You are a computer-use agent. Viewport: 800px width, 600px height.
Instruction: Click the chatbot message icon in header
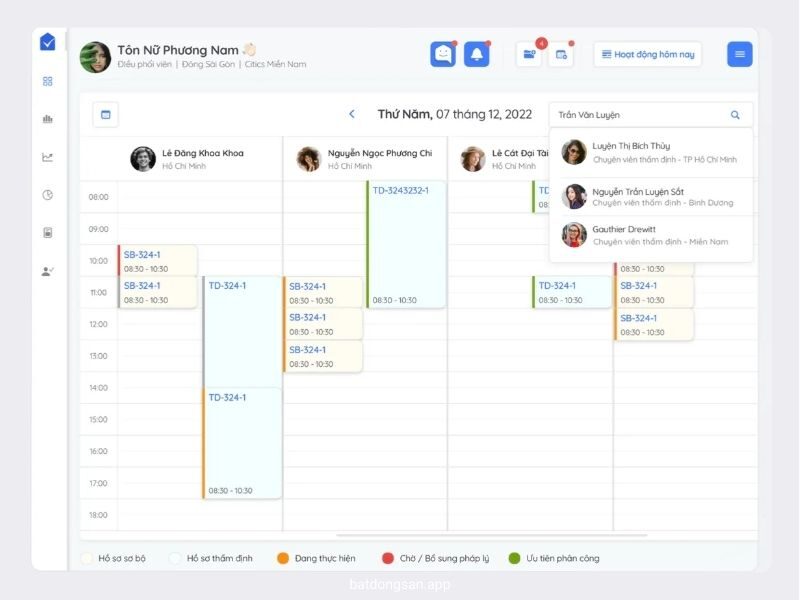point(442,54)
